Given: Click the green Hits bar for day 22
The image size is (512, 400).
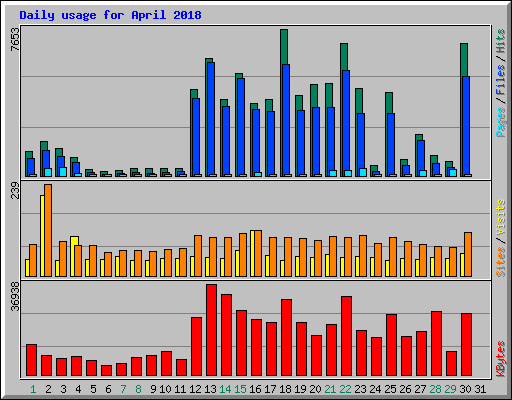Looking at the screenshot, I should coord(344,57).
